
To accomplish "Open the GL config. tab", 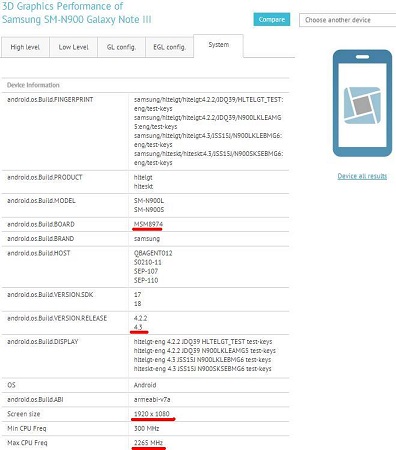I will (x=121, y=47).
